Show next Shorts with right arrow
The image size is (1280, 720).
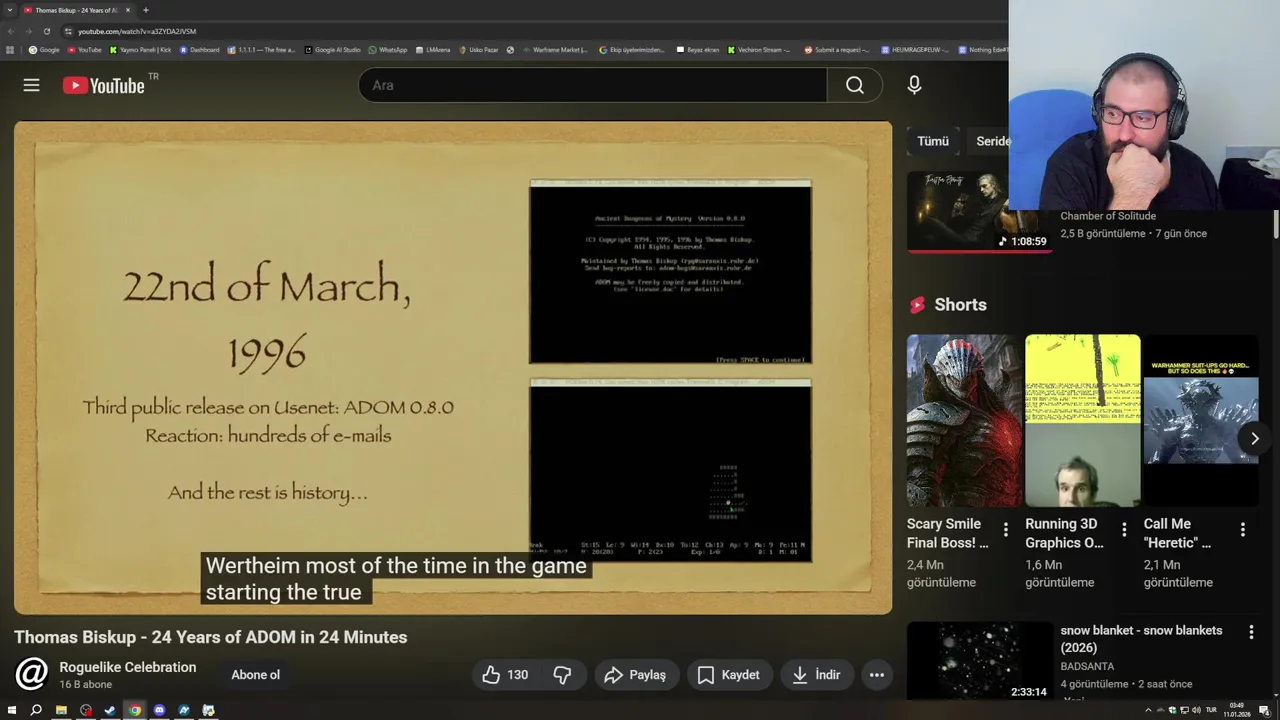pyautogui.click(x=1254, y=438)
